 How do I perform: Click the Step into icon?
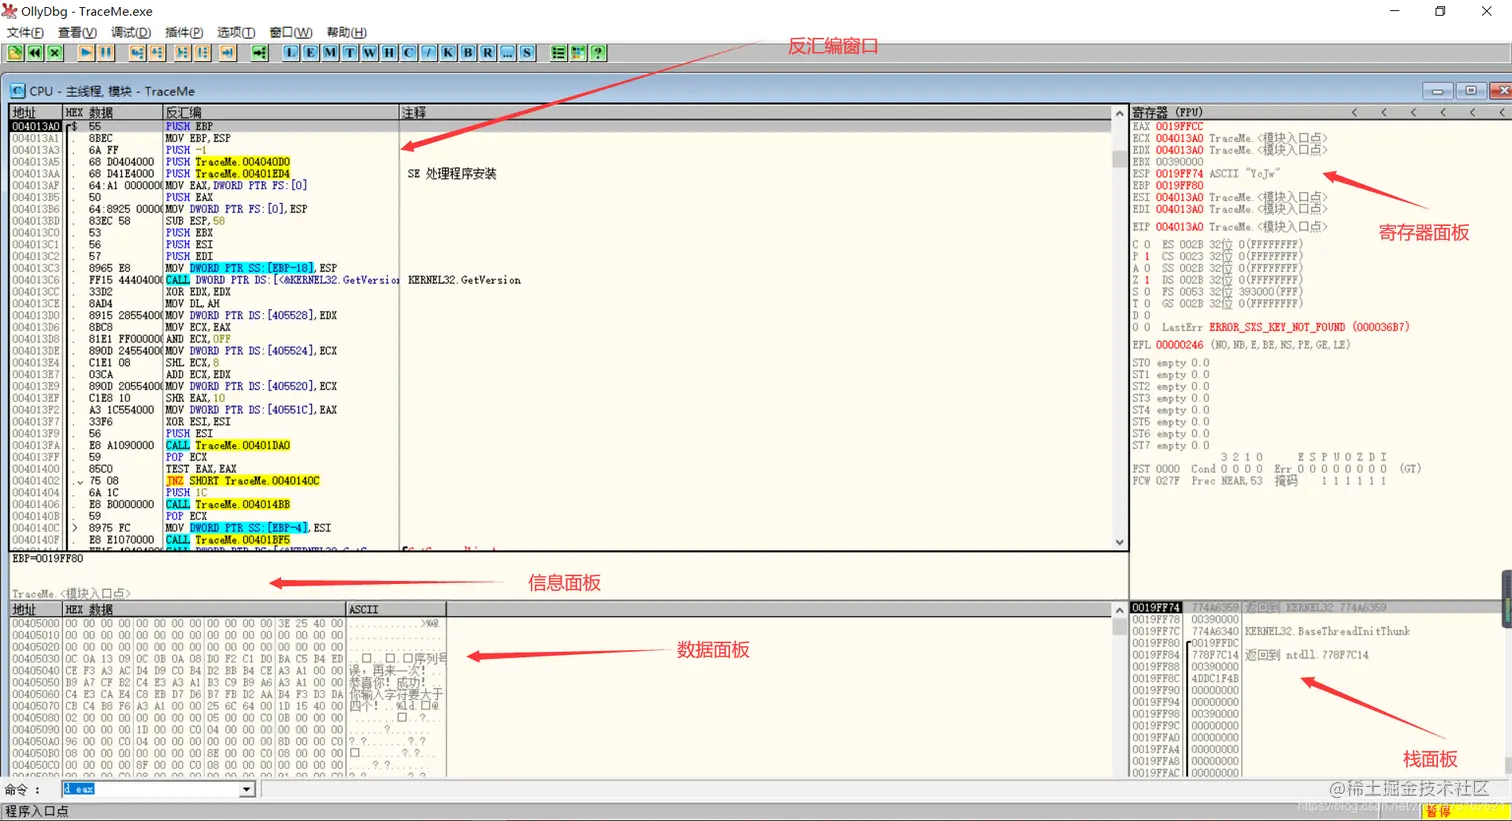(137, 53)
